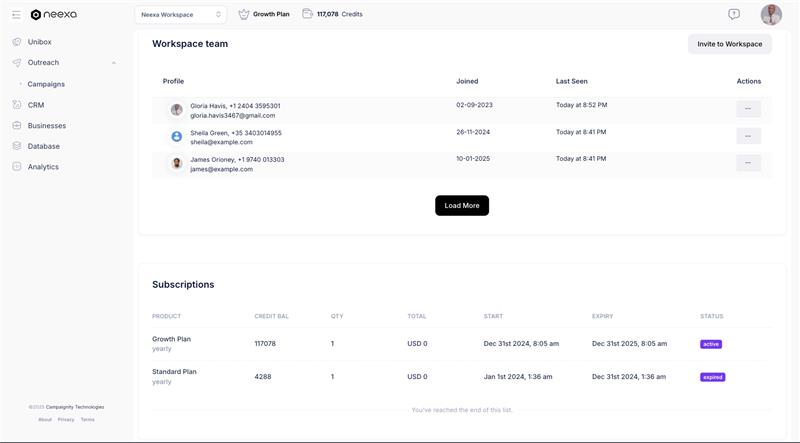Click the Load More button
This screenshot has width=800, height=443.
point(462,205)
